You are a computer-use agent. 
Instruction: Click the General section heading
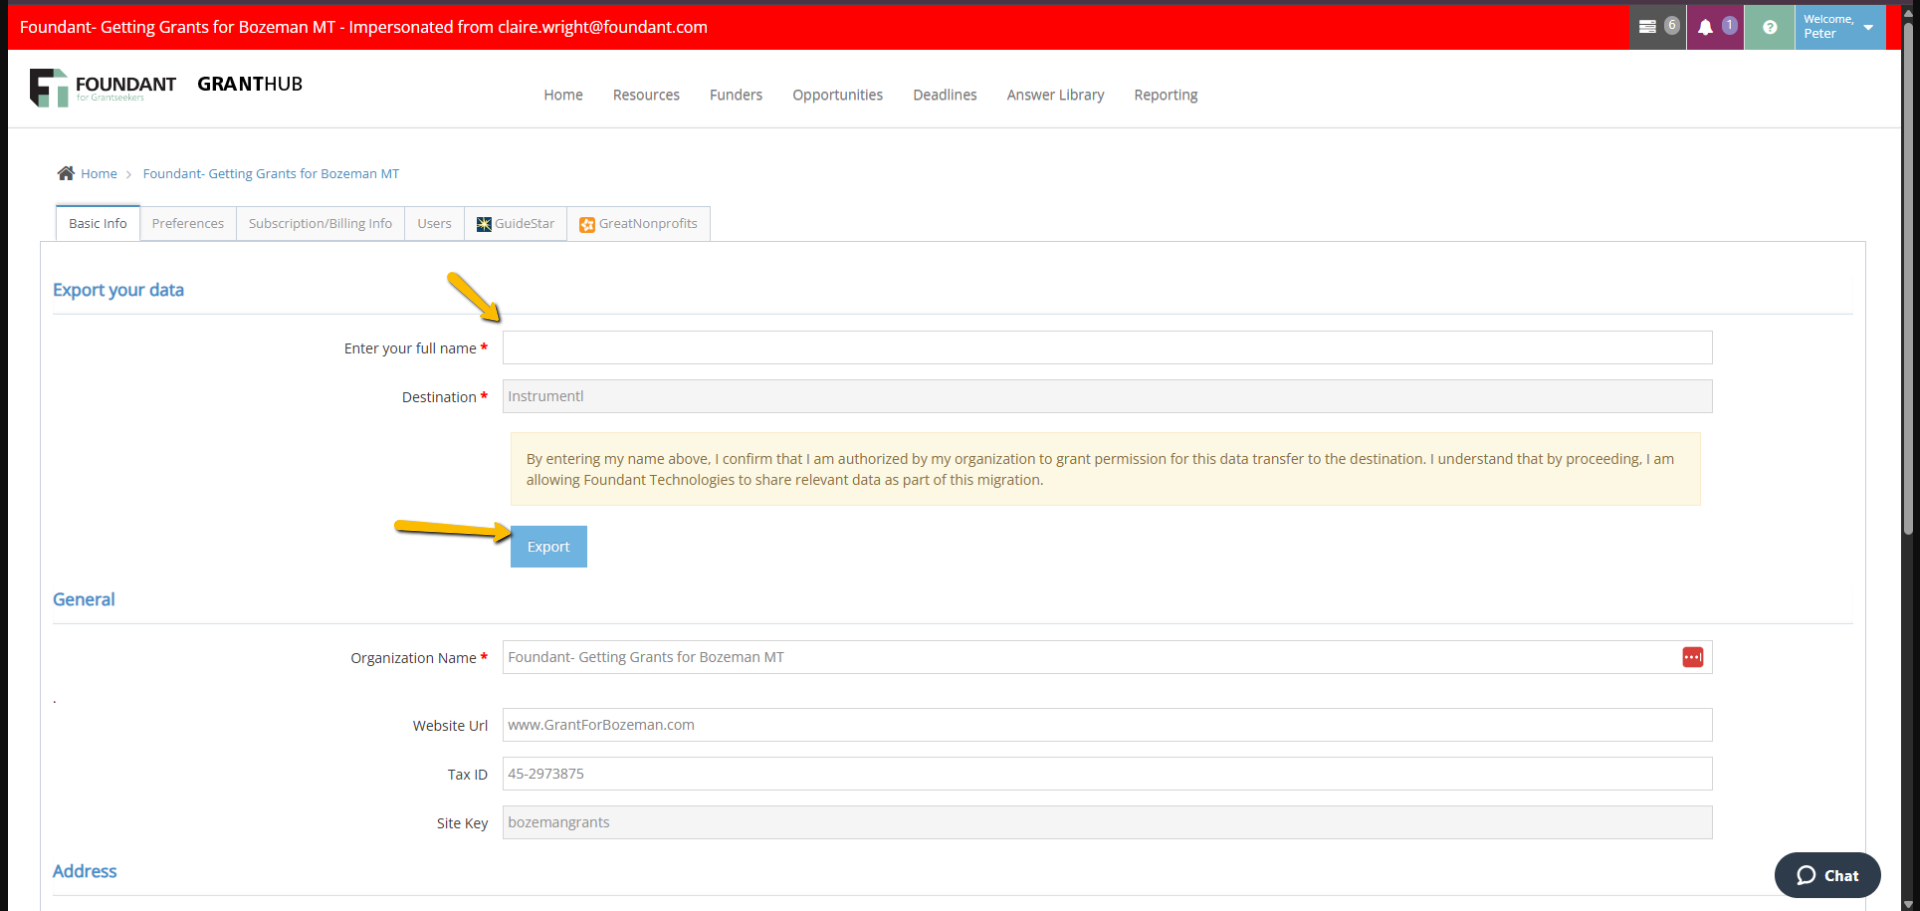[x=84, y=599]
